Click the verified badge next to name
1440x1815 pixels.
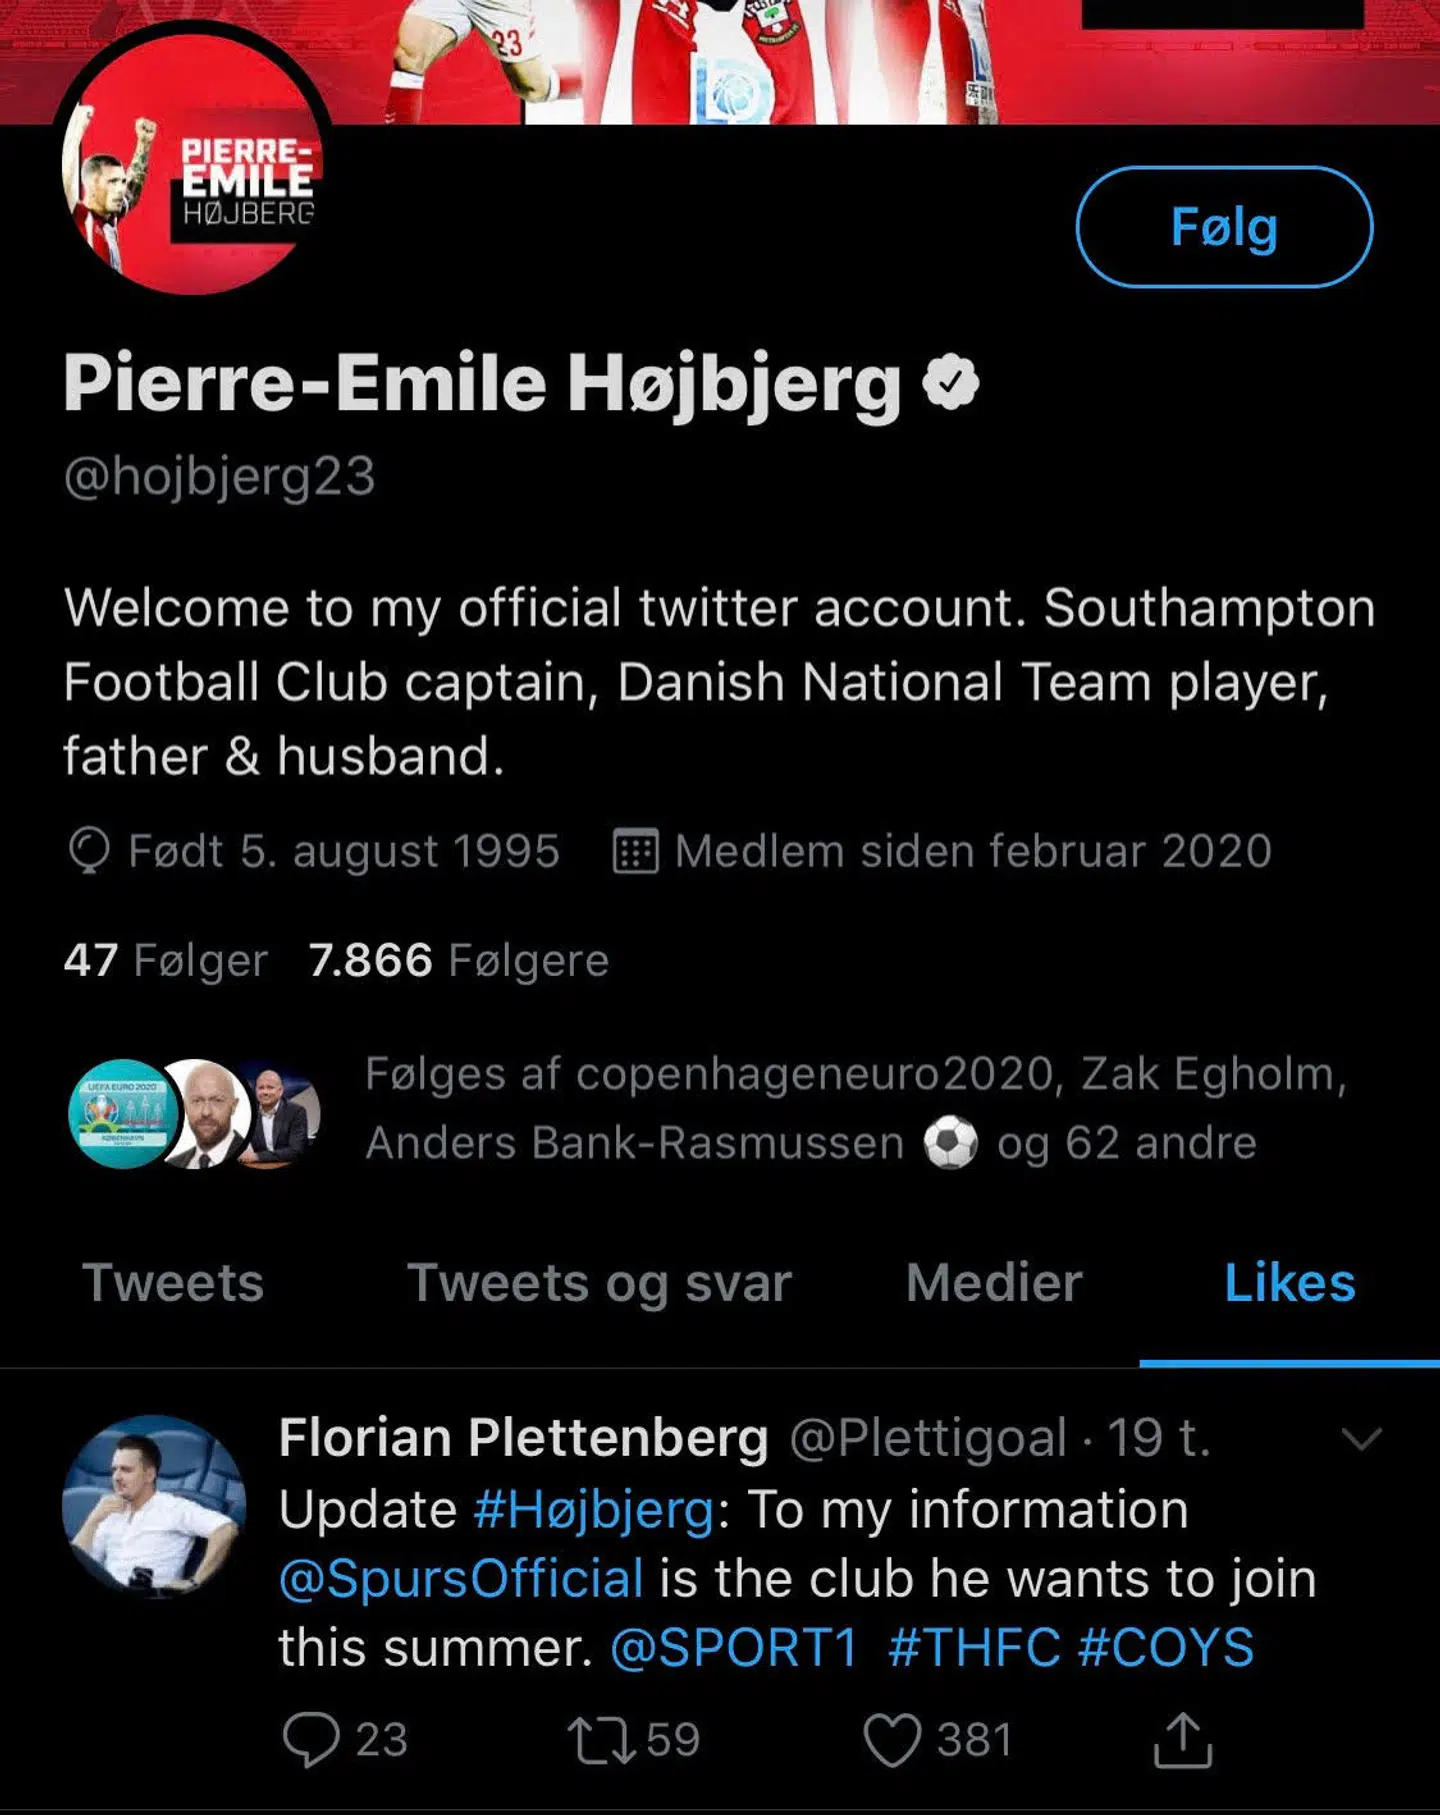click(951, 382)
